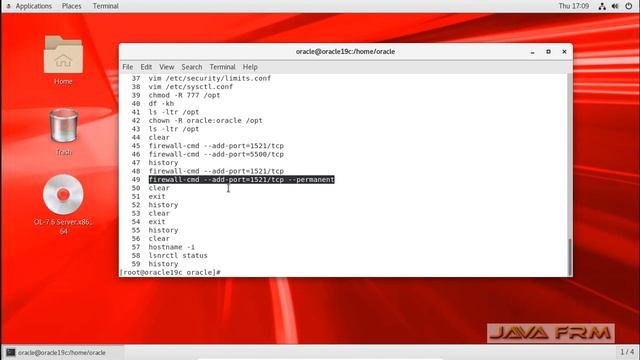This screenshot has height=360, width=640.
Task: Open the Search menu in terminal window
Action: click(x=192, y=67)
